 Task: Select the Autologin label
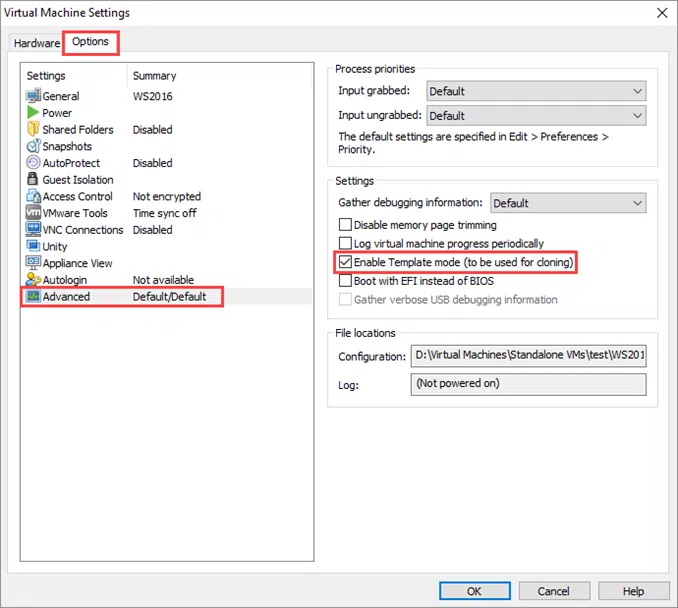click(x=65, y=280)
